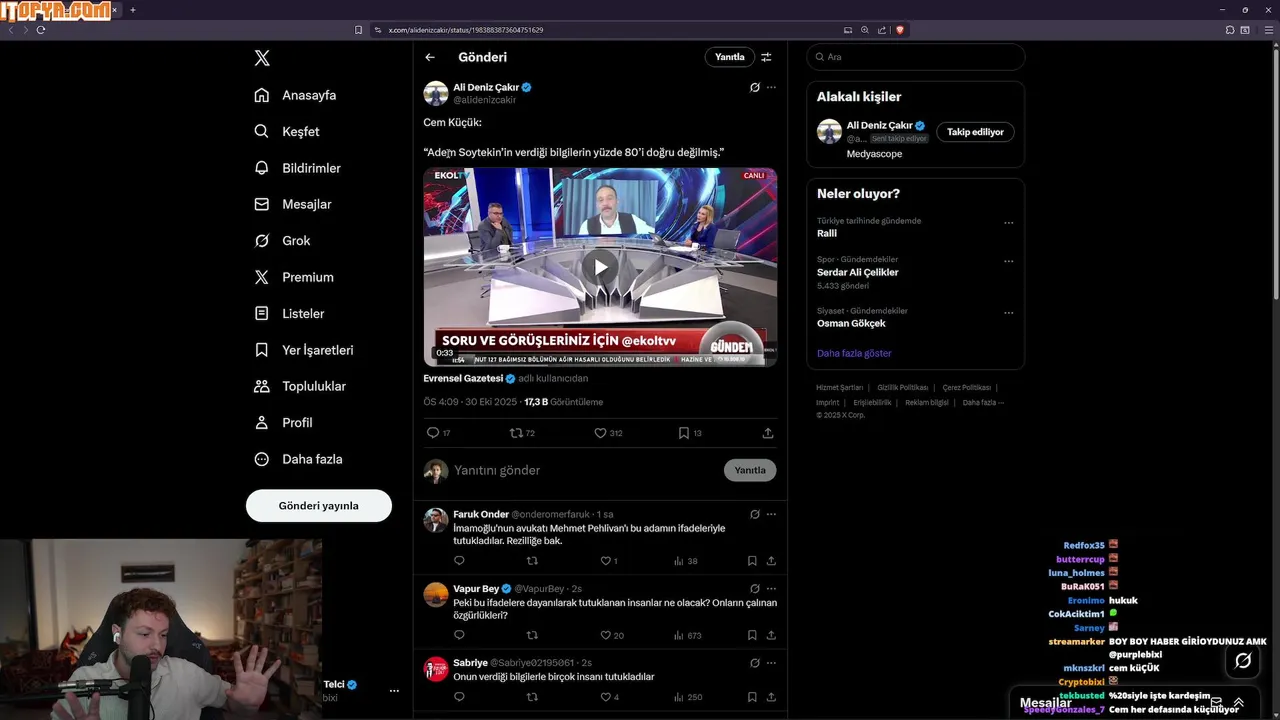
Task: Click the X logo in sidebar
Action: 262,58
